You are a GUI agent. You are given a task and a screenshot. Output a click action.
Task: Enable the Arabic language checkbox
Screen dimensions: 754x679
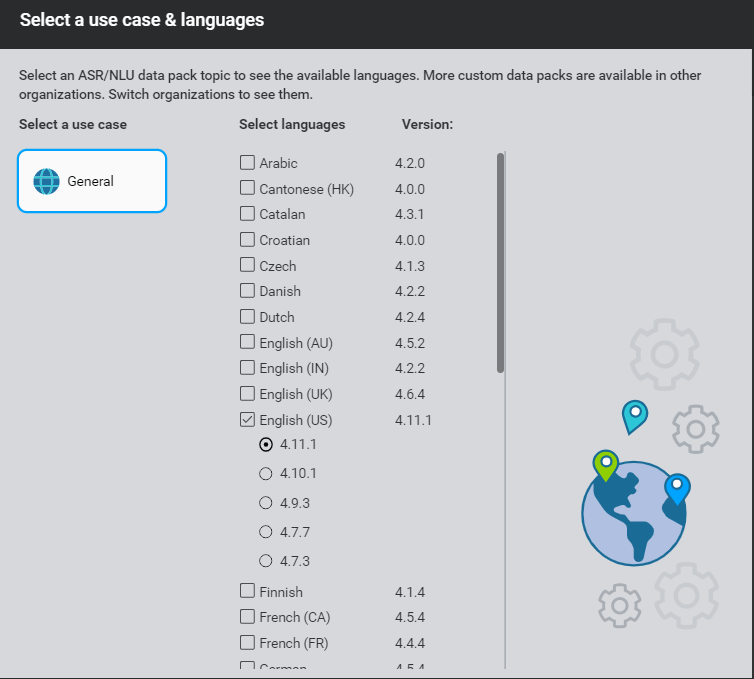click(x=247, y=163)
